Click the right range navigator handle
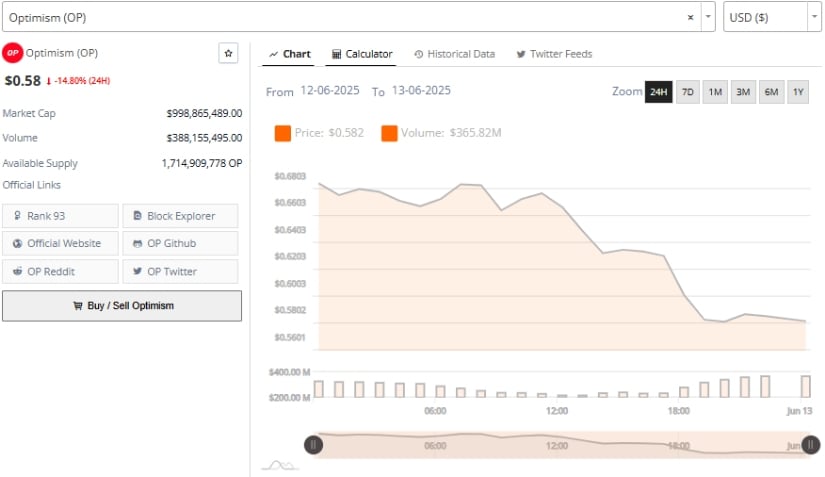The image size is (825, 477). click(x=810, y=445)
